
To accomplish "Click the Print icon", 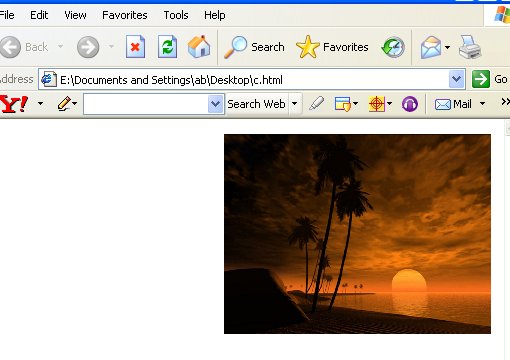I will [x=470, y=47].
